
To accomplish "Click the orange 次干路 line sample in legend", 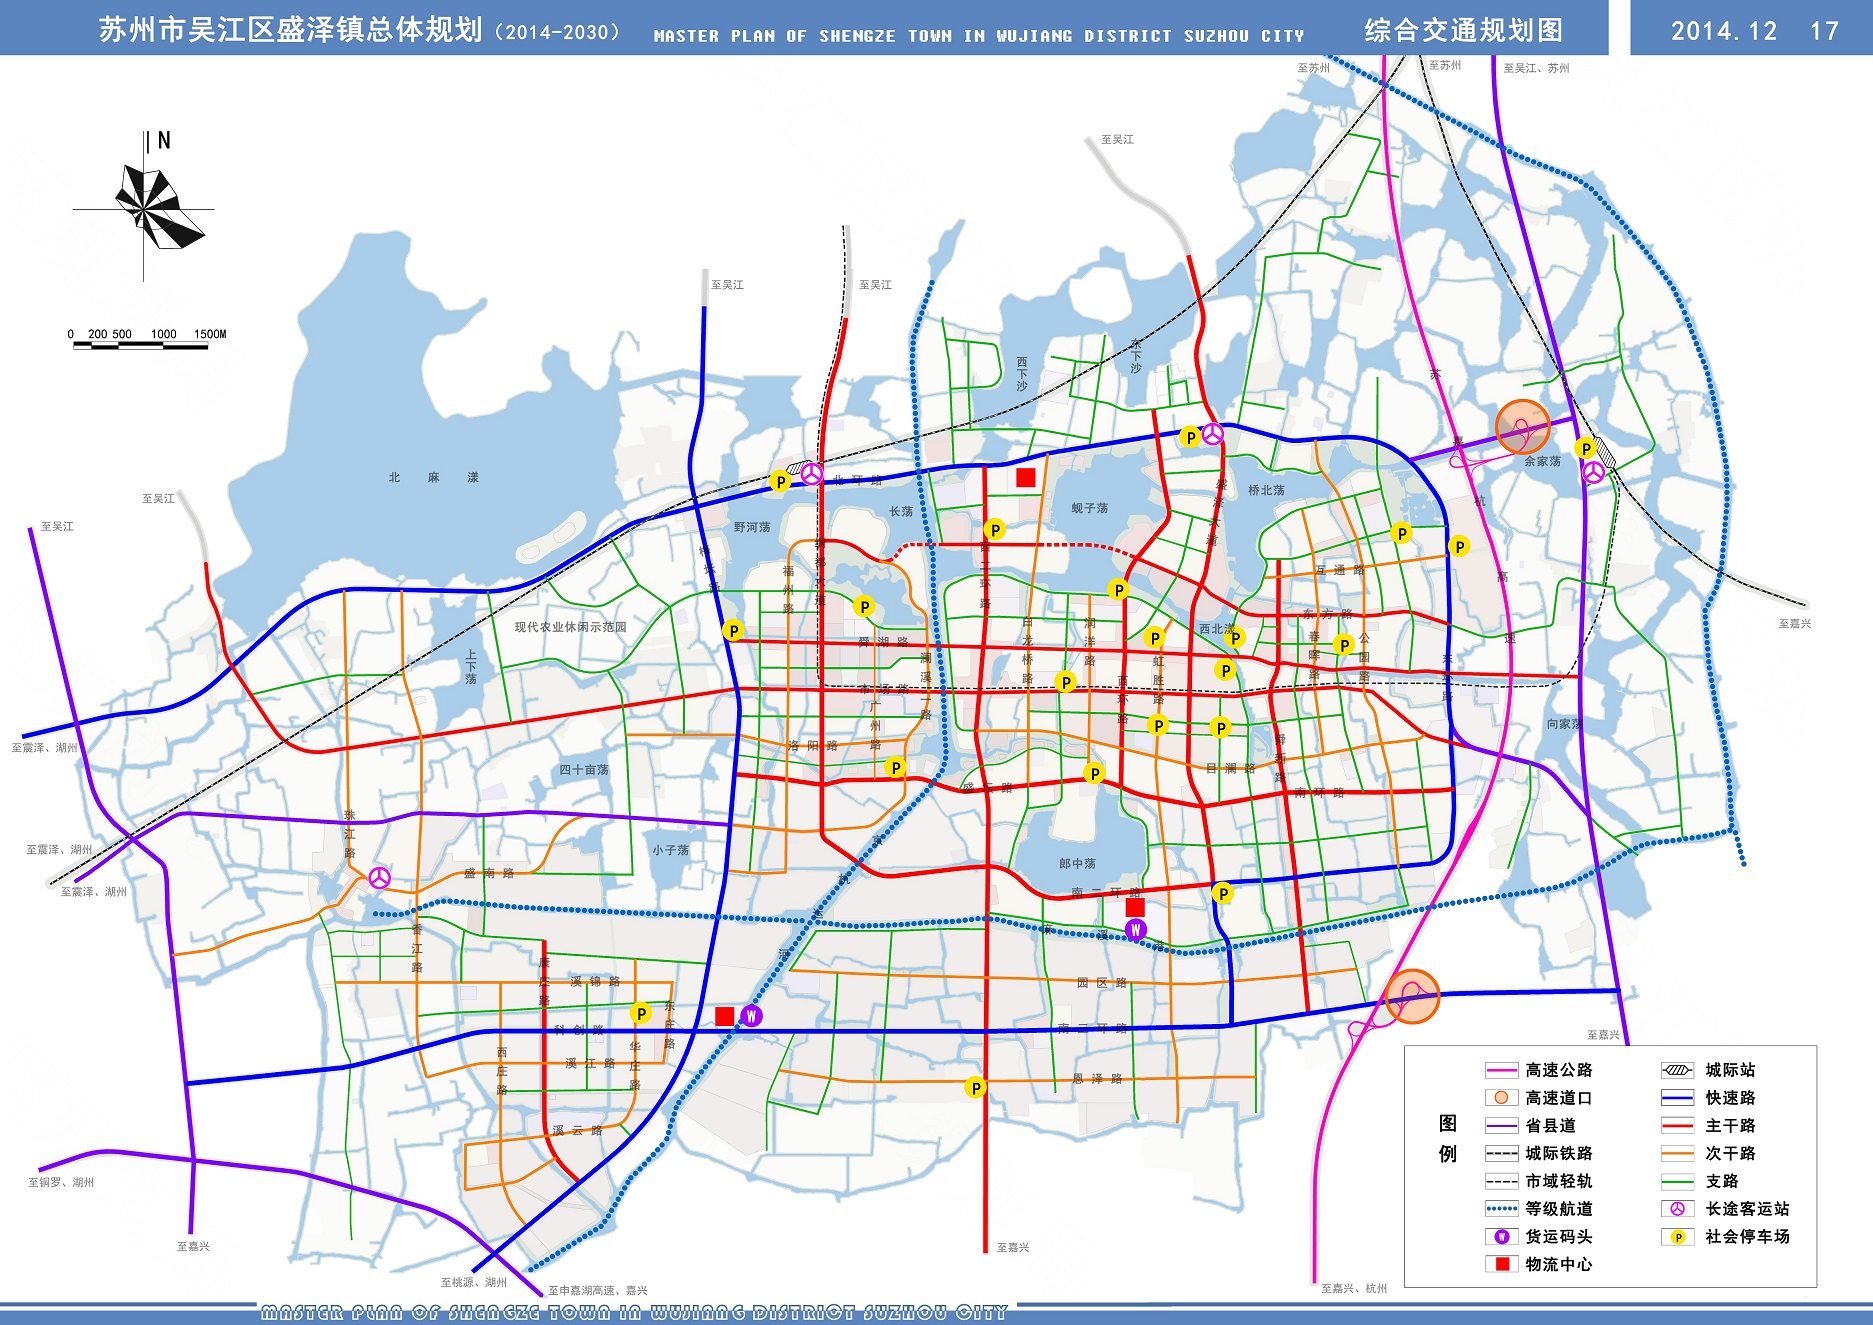I will coord(1677,1154).
